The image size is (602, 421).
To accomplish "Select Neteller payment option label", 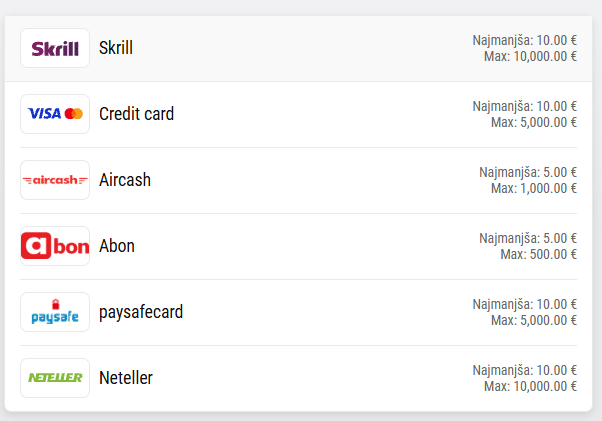I will (126, 378).
